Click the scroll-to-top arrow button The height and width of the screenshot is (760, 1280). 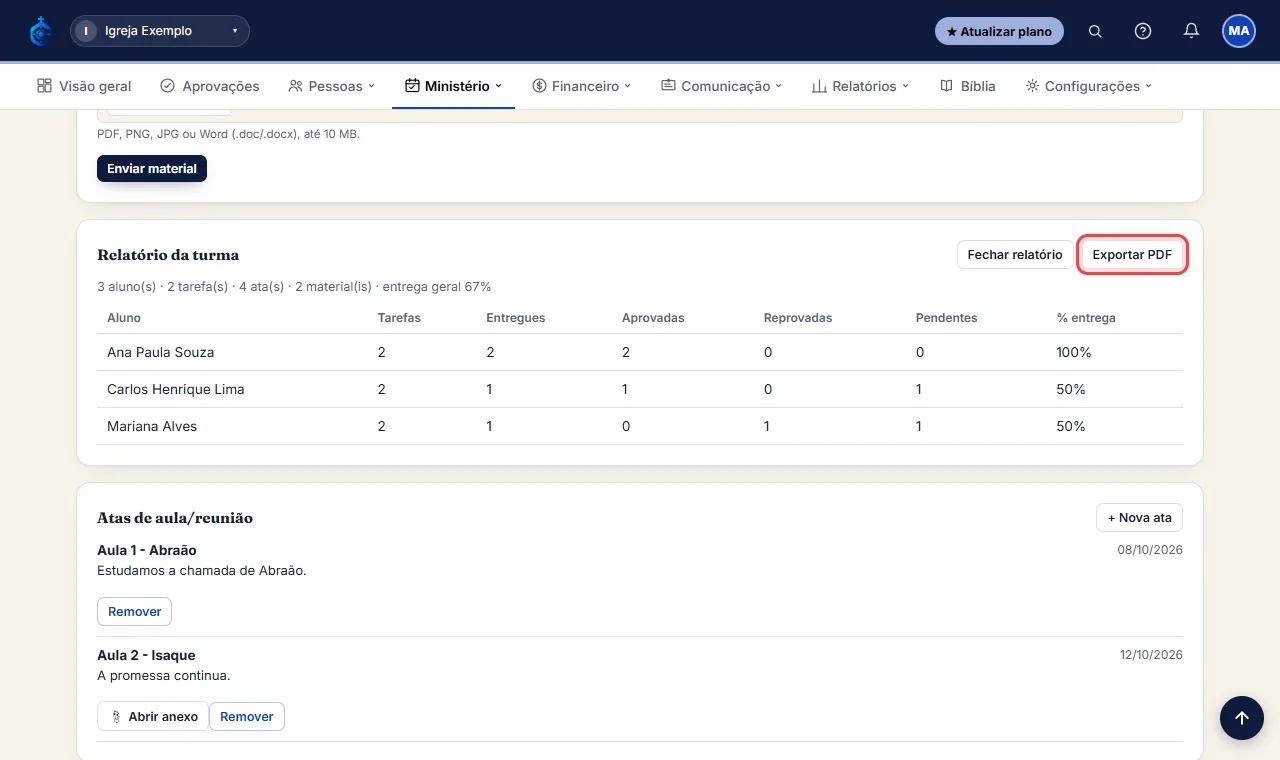(1241, 717)
